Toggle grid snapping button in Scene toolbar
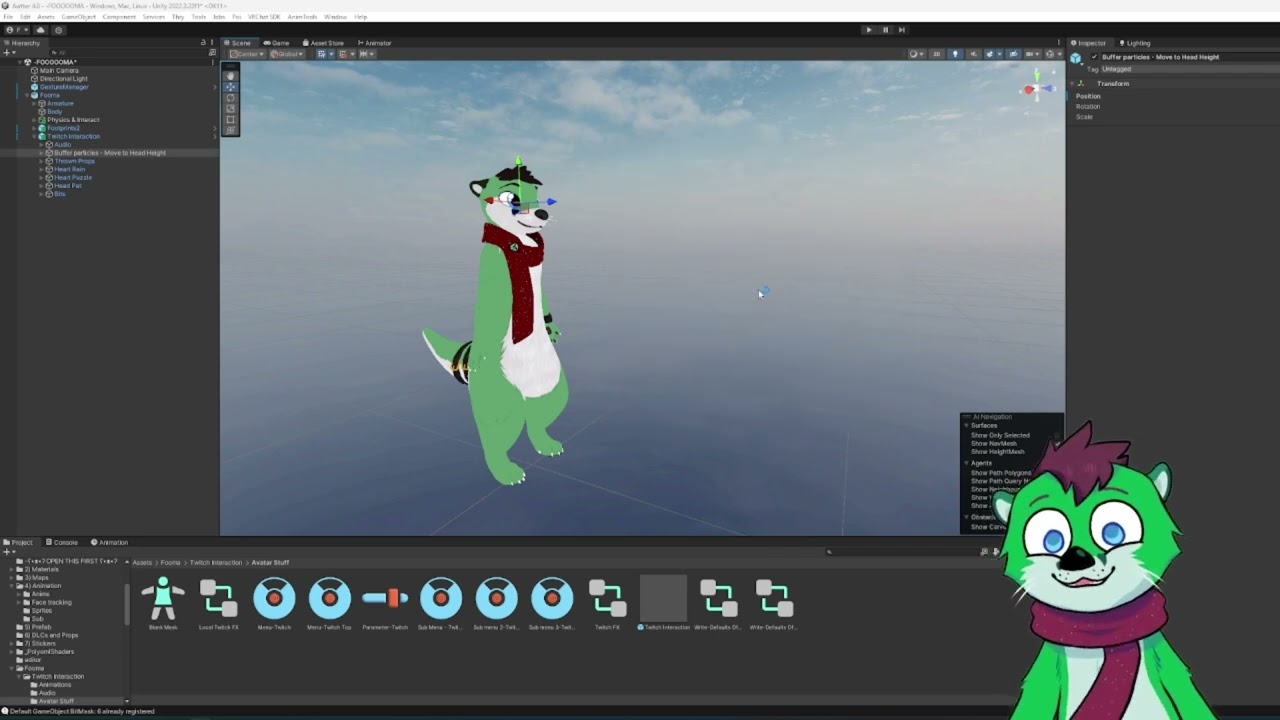 324,54
